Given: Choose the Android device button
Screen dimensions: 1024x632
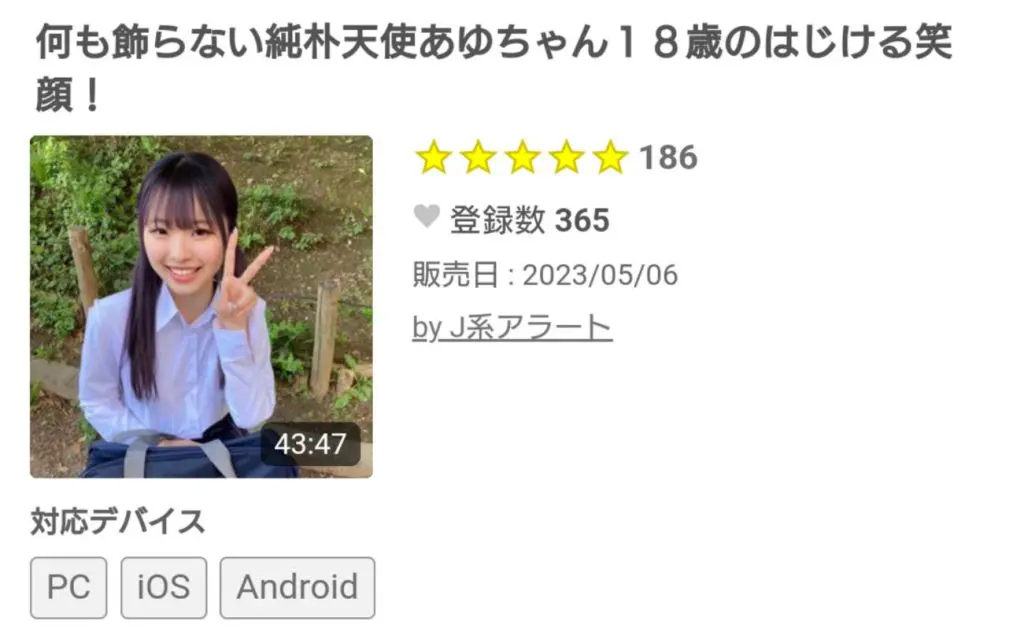Looking at the screenshot, I should pyautogui.click(x=297, y=588).
